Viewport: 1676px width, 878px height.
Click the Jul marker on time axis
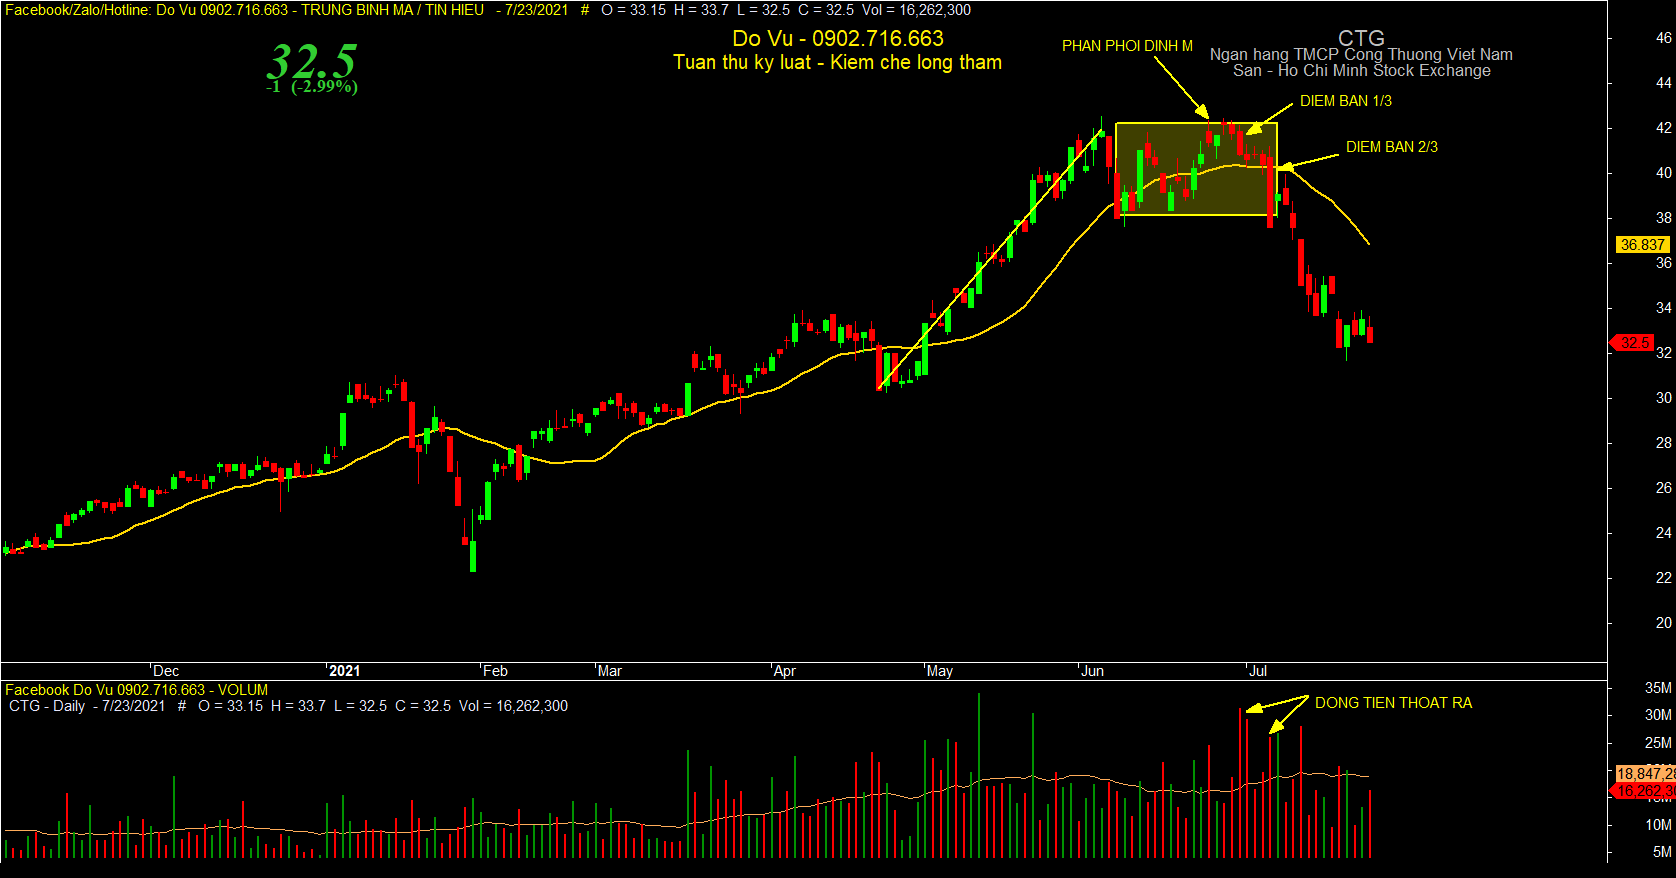point(1258,671)
